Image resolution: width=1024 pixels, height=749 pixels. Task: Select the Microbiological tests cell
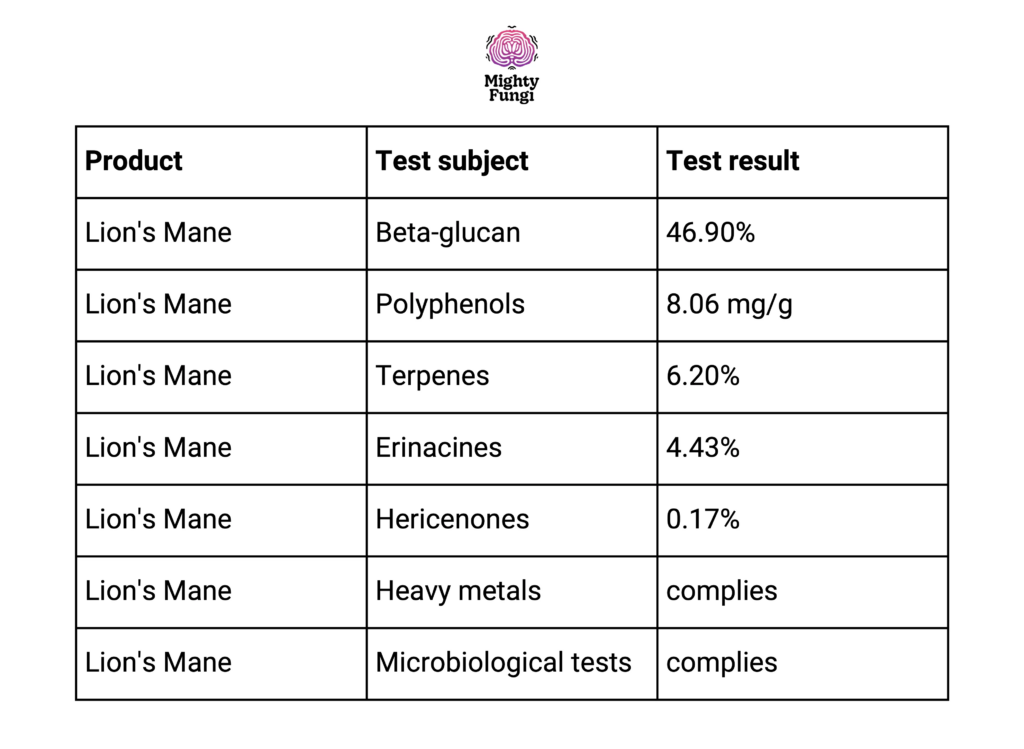[x=512, y=663]
